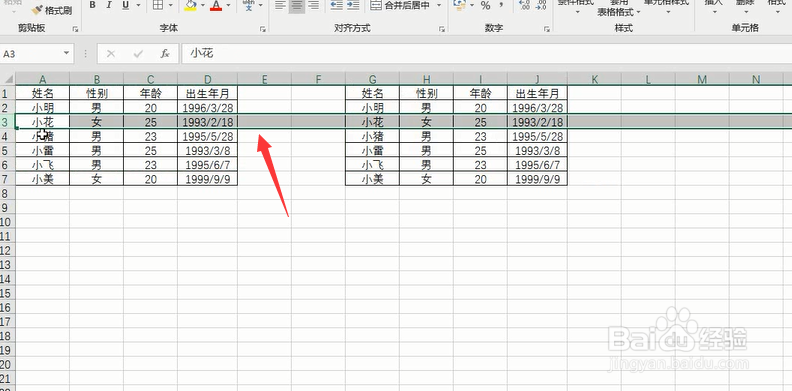The image size is (792, 391).
Task: Click header cell J1 出生年月
Action: (x=537, y=93)
